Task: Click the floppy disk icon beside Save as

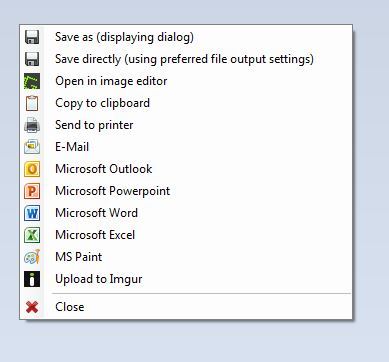Action: (32, 37)
